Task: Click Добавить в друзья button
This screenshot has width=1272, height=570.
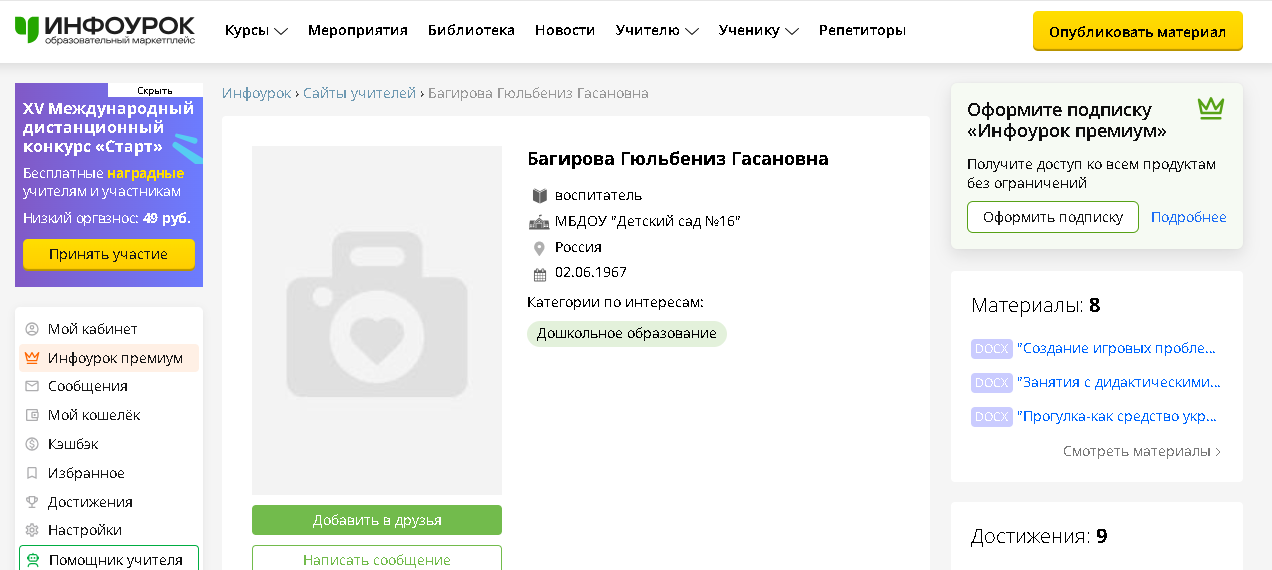Action: click(x=377, y=520)
